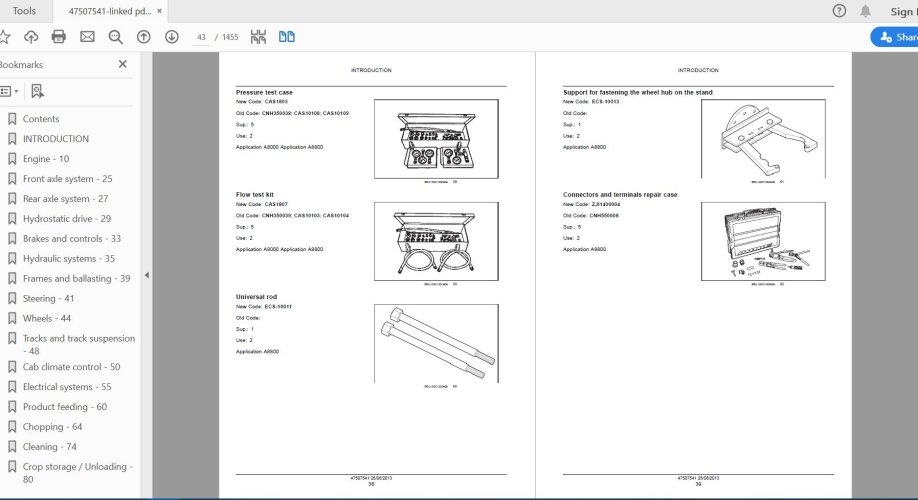Screen dimensions: 918x500
Task: Open Hydraulic systems - 35 bookmark
Action: click(68, 258)
